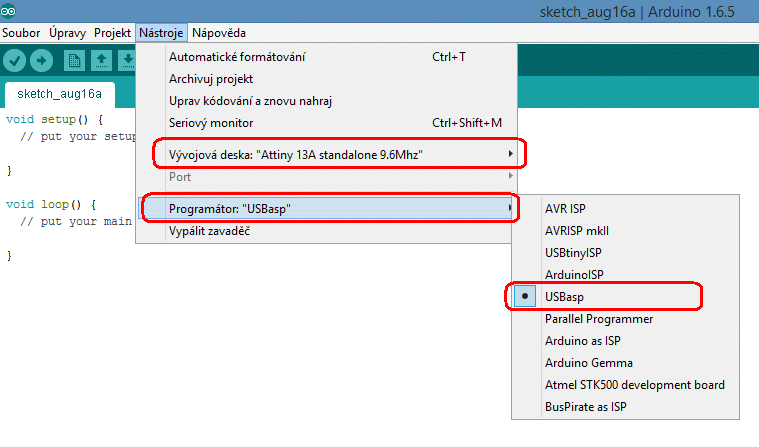
Task: Click the Save sketch down-arrow icon
Action: pos(127,61)
